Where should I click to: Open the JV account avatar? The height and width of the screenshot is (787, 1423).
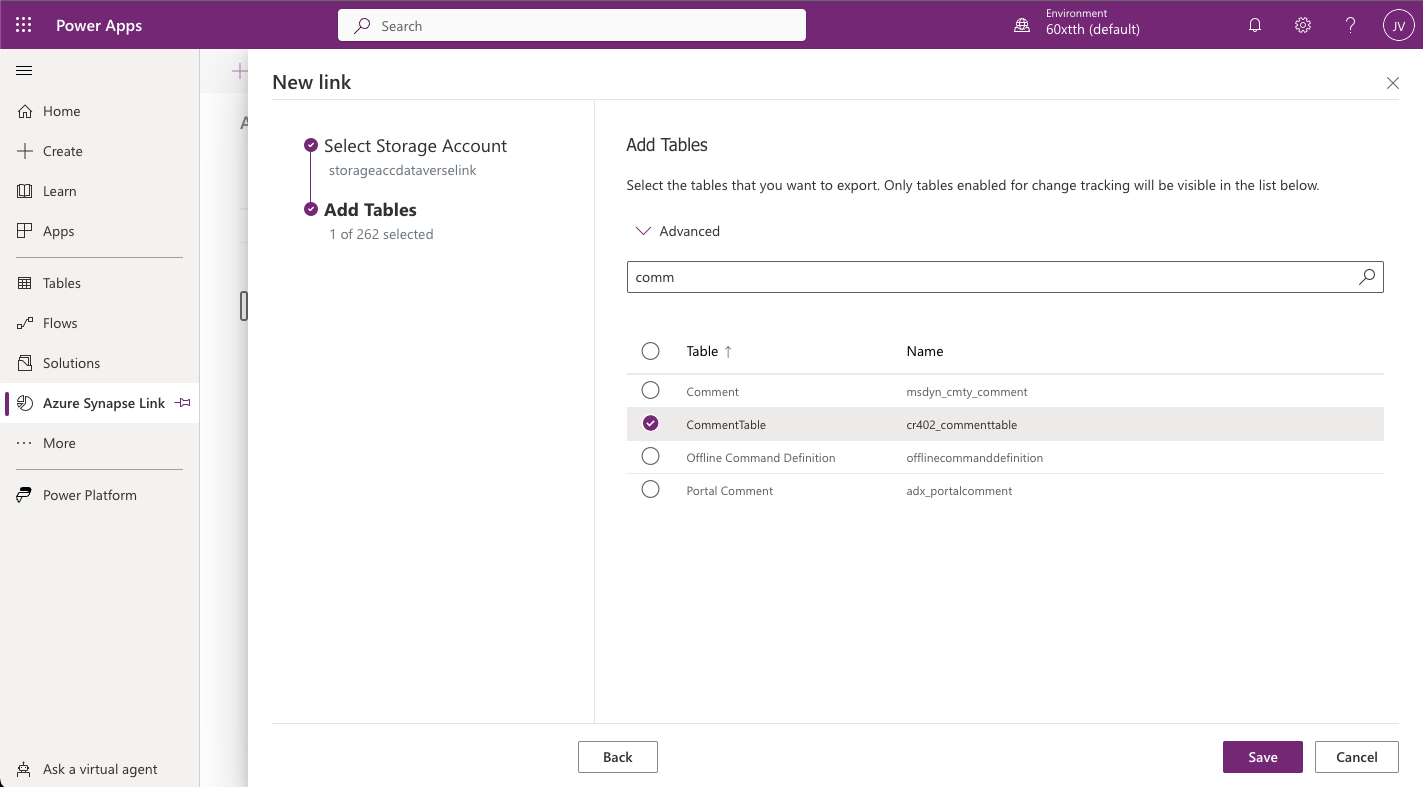1398,26
